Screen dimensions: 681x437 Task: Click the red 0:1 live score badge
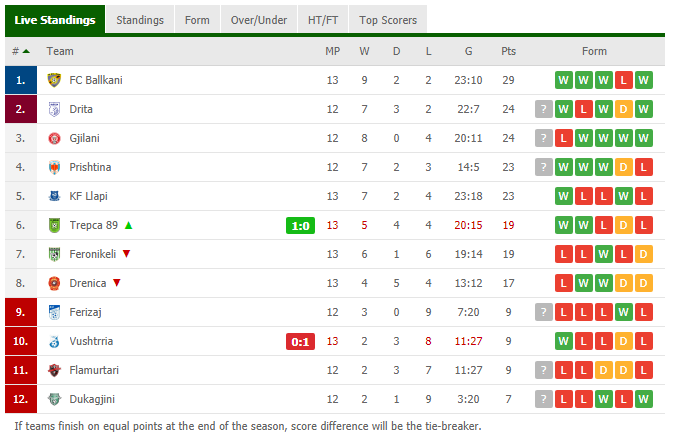click(x=301, y=341)
